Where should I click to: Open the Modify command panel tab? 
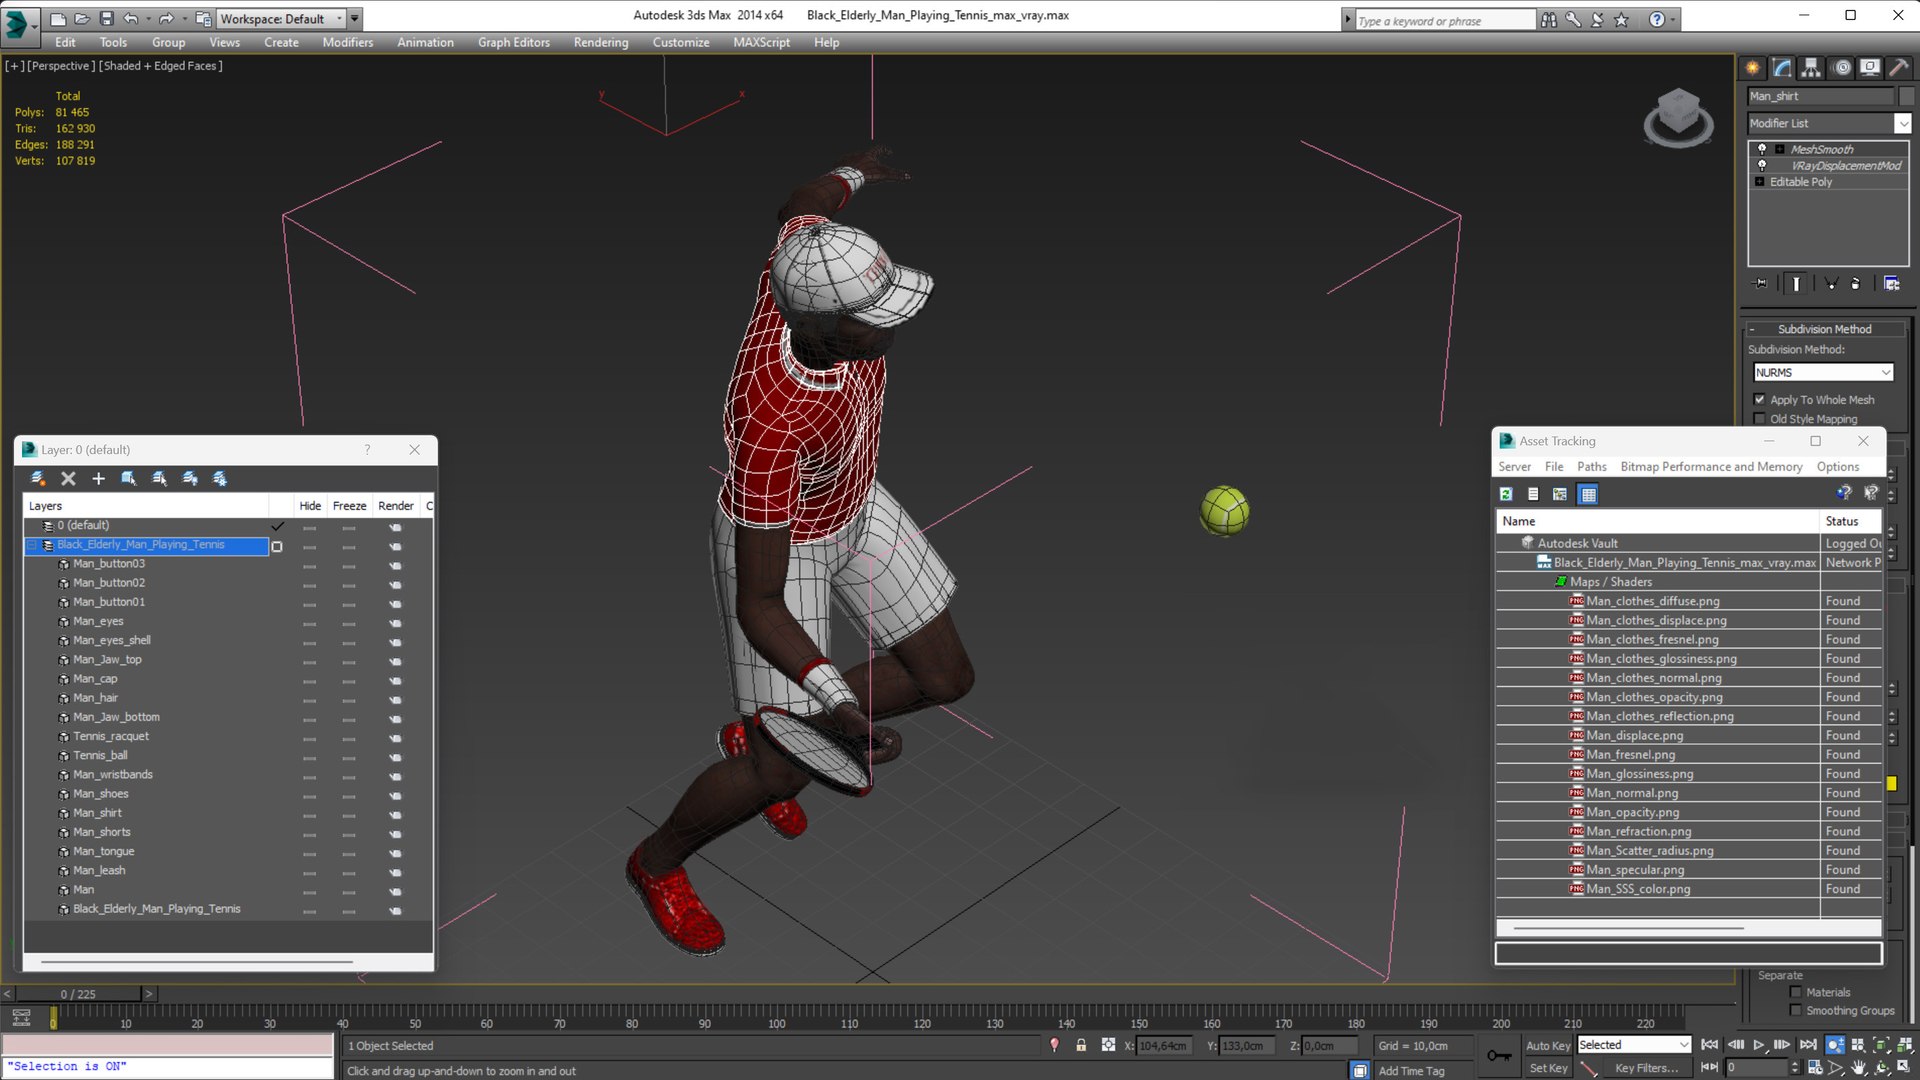click(x=1782, y=67)
